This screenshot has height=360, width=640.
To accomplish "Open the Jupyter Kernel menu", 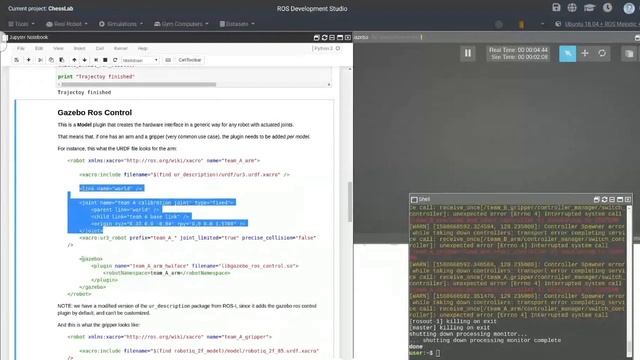I will (x=120, y=48).
